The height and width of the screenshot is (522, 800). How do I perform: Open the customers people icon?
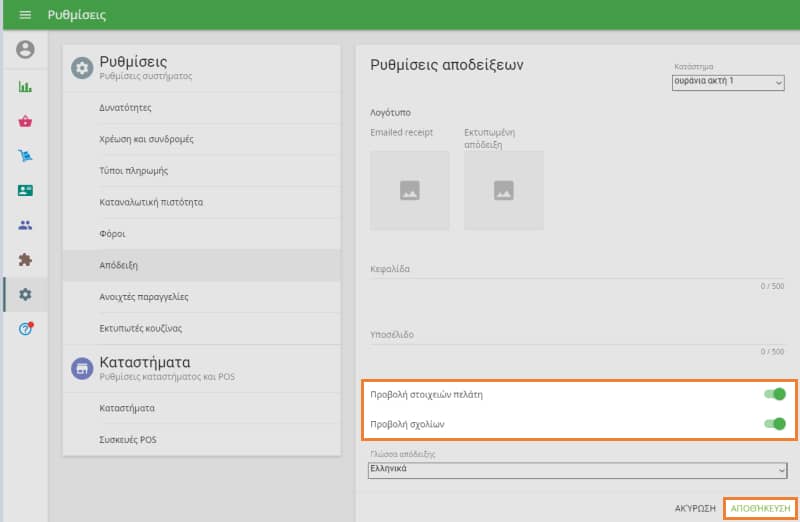click(25, 225)
